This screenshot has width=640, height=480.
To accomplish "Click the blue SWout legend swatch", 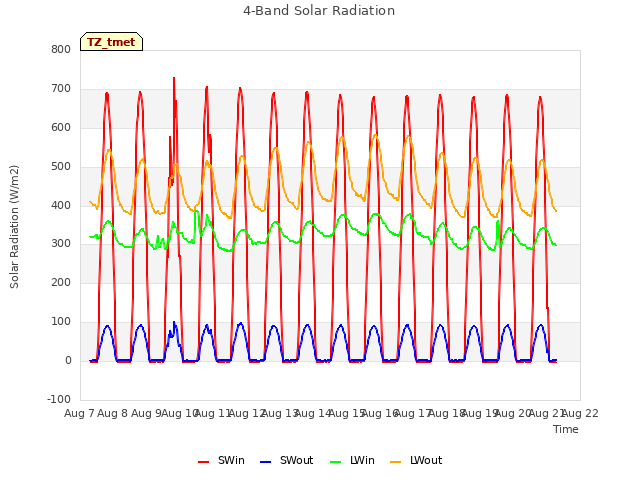I will (x=265, y=462).
